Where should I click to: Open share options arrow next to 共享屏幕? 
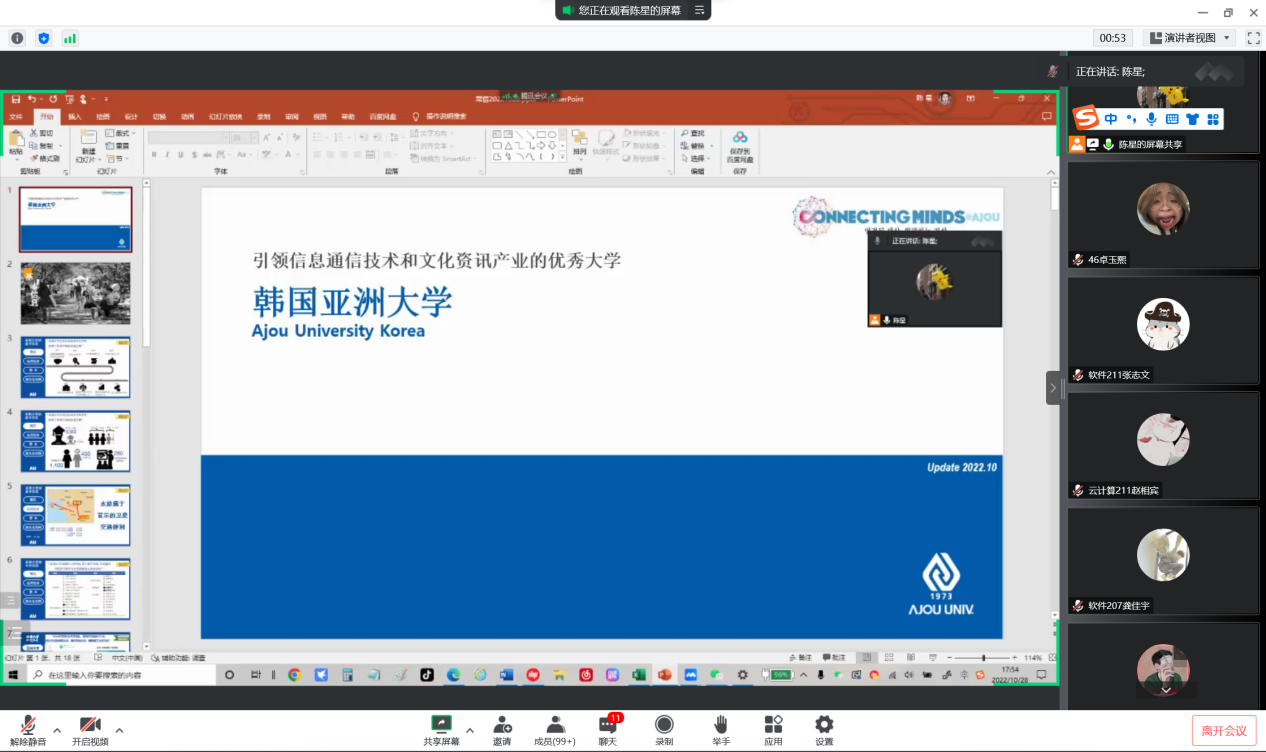(470, 729)
